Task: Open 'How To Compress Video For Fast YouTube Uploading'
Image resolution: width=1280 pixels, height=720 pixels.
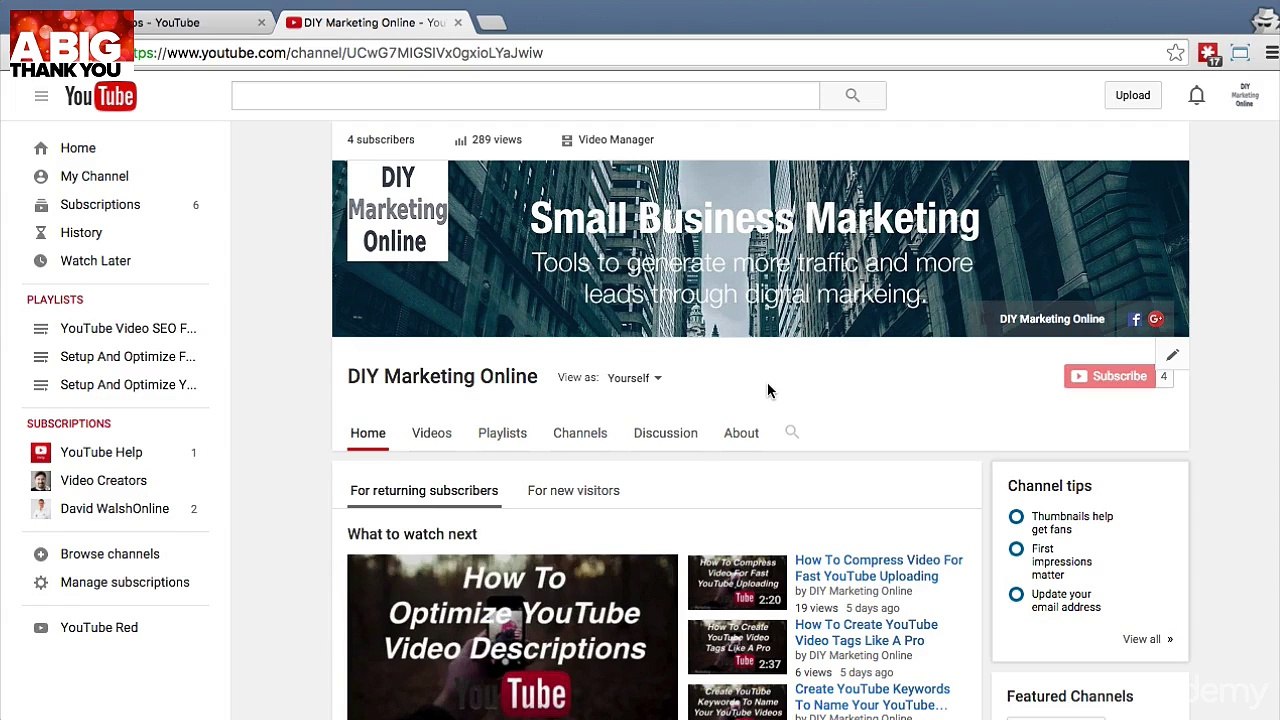Action: tap(879, 568)
